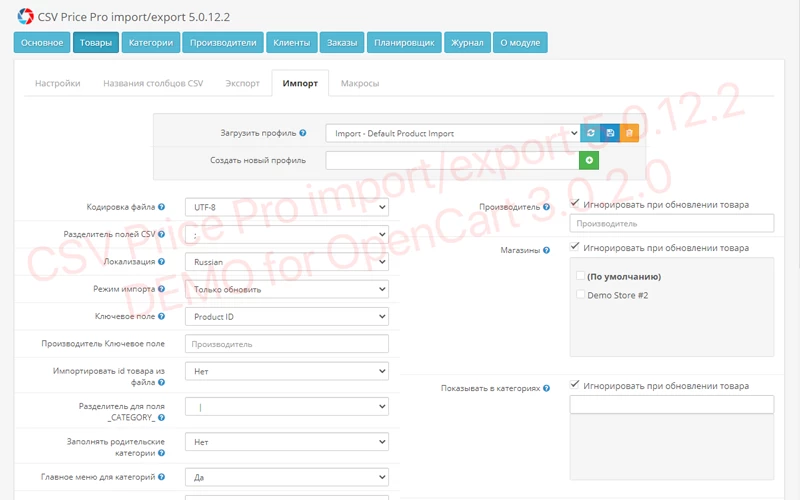Open the Кодировка файла UTF-8 dropdown
800x500 pixels.
[287, 207]
